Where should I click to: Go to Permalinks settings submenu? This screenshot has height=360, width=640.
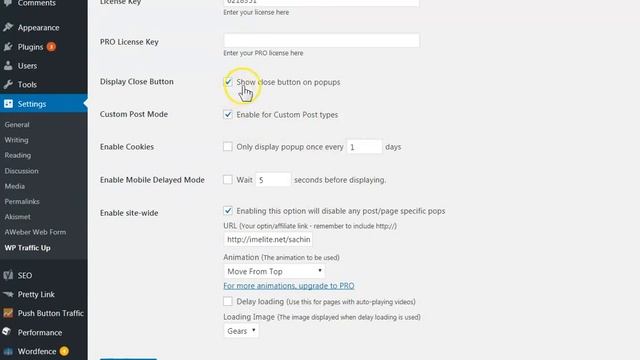(x=22, y=201)
